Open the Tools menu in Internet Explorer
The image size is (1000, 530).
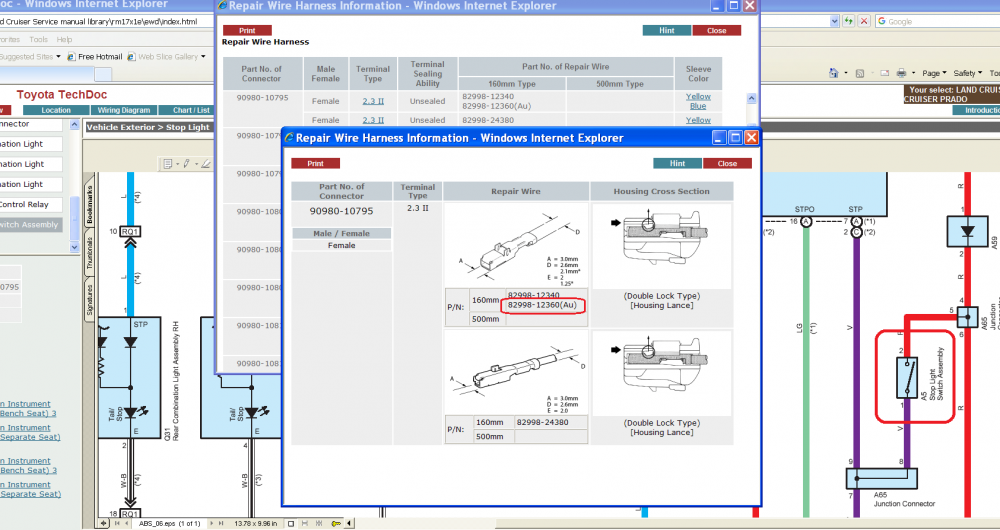pos(38,40)
